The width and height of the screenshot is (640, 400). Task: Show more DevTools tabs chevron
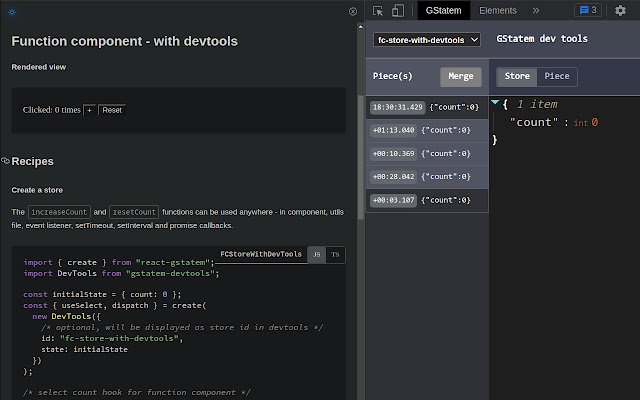click(x=536, y=11)
